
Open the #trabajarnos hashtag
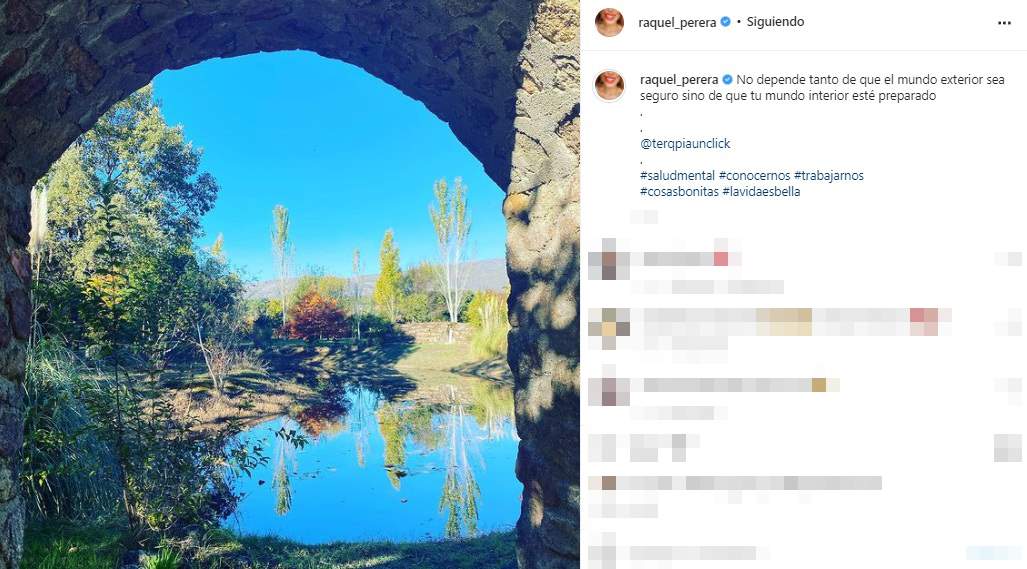coord(829,175)
